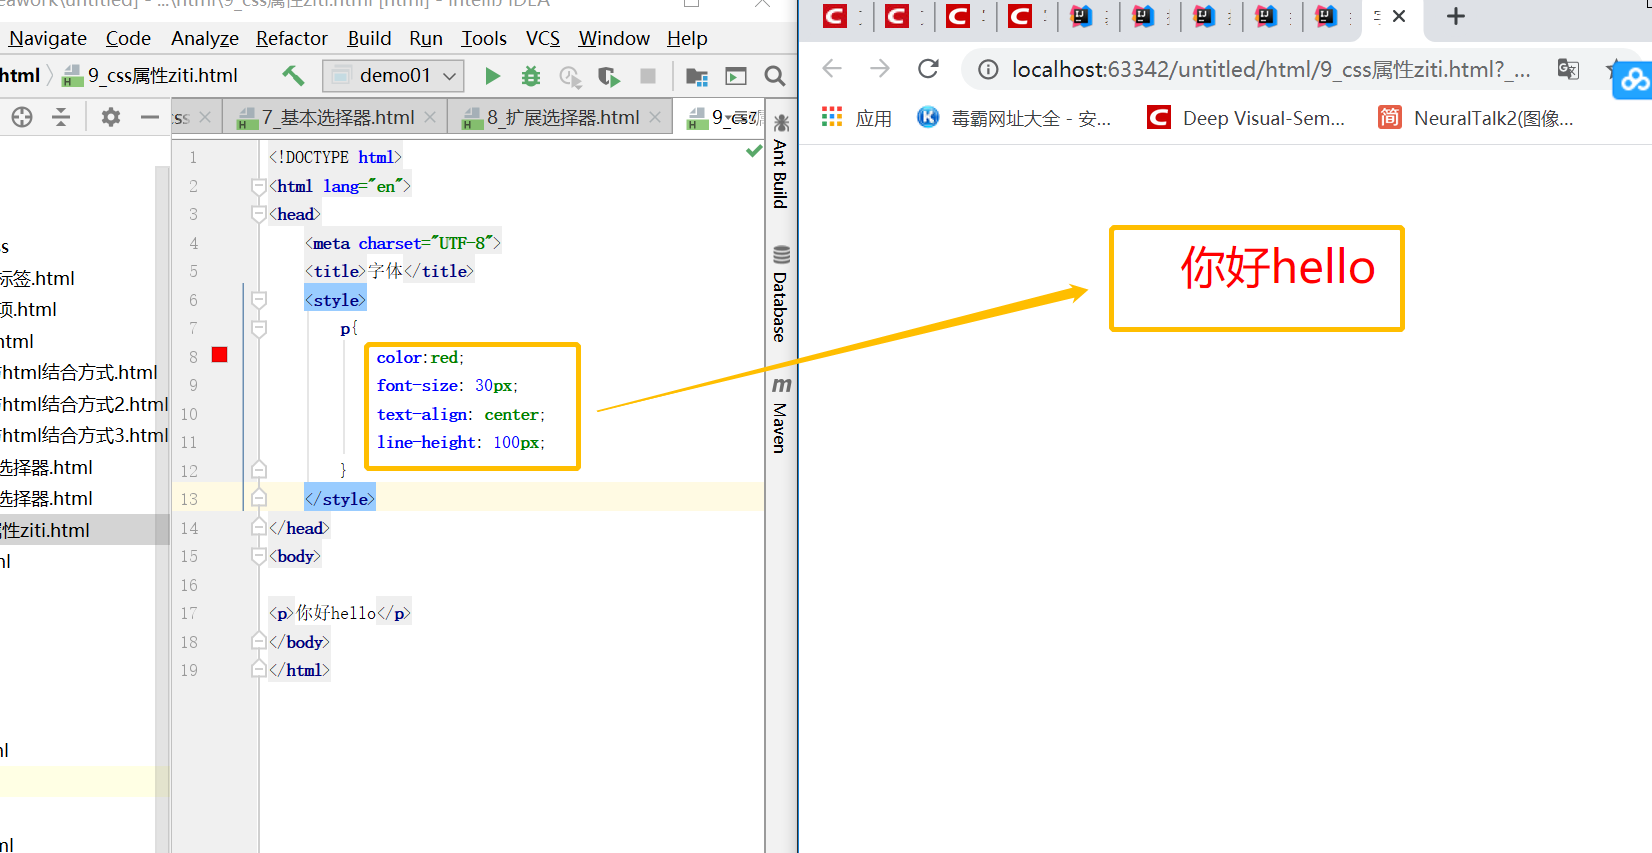Open the 毒霸网址大全 bookmark
The image size is (1652, 853).
tap(1014, 118)
